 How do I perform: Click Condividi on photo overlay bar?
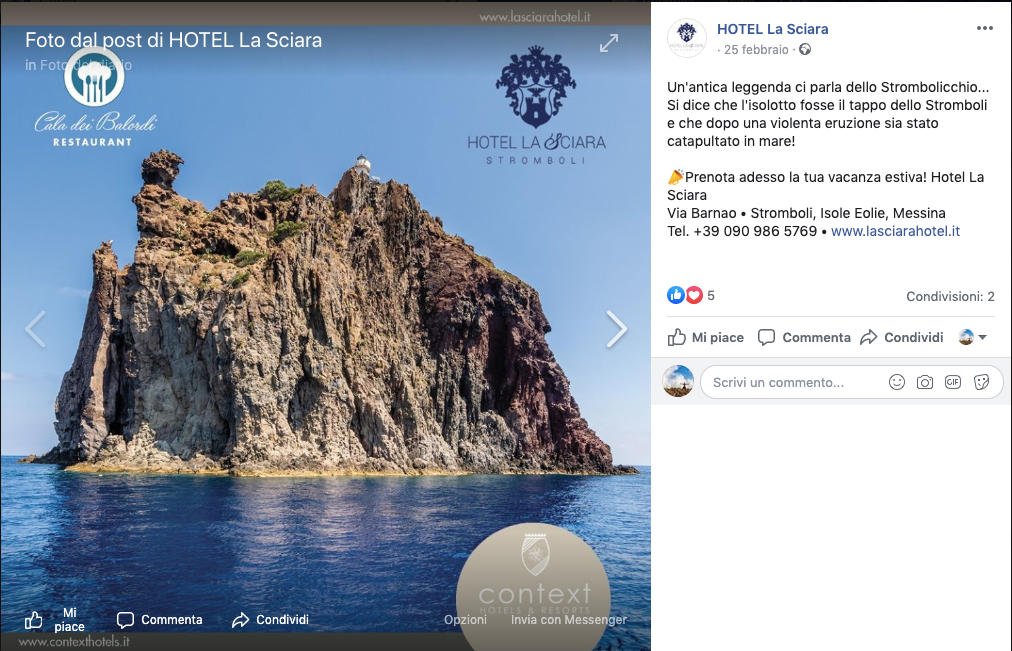270,619
